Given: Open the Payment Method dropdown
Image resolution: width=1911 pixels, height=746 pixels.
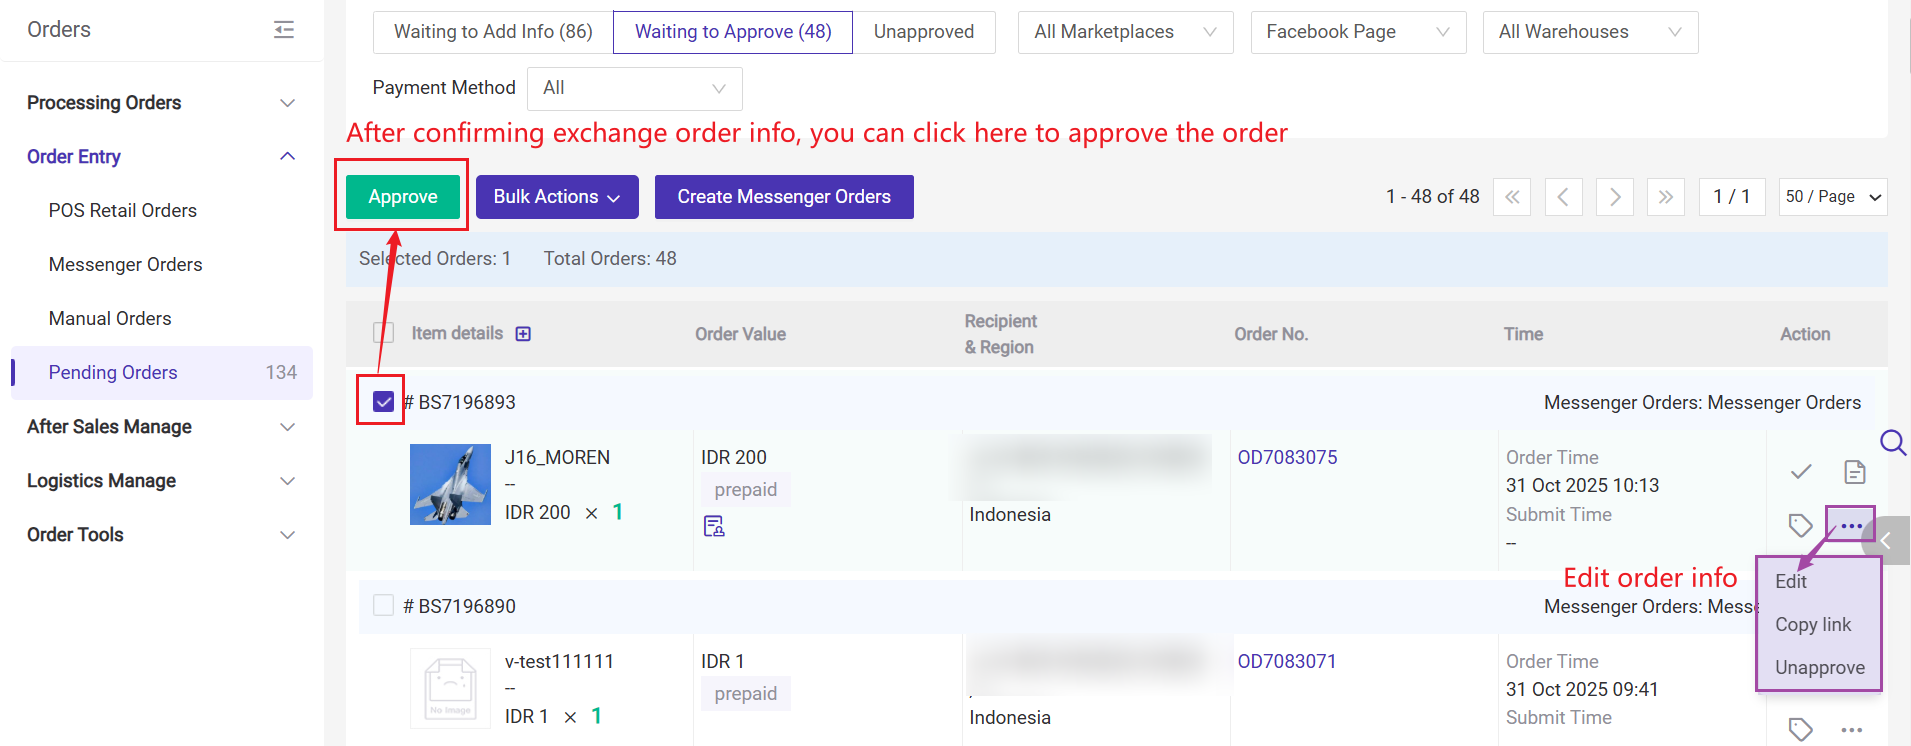Looking at the screenshot, I should pyautogui.click(x=634, y=88).
